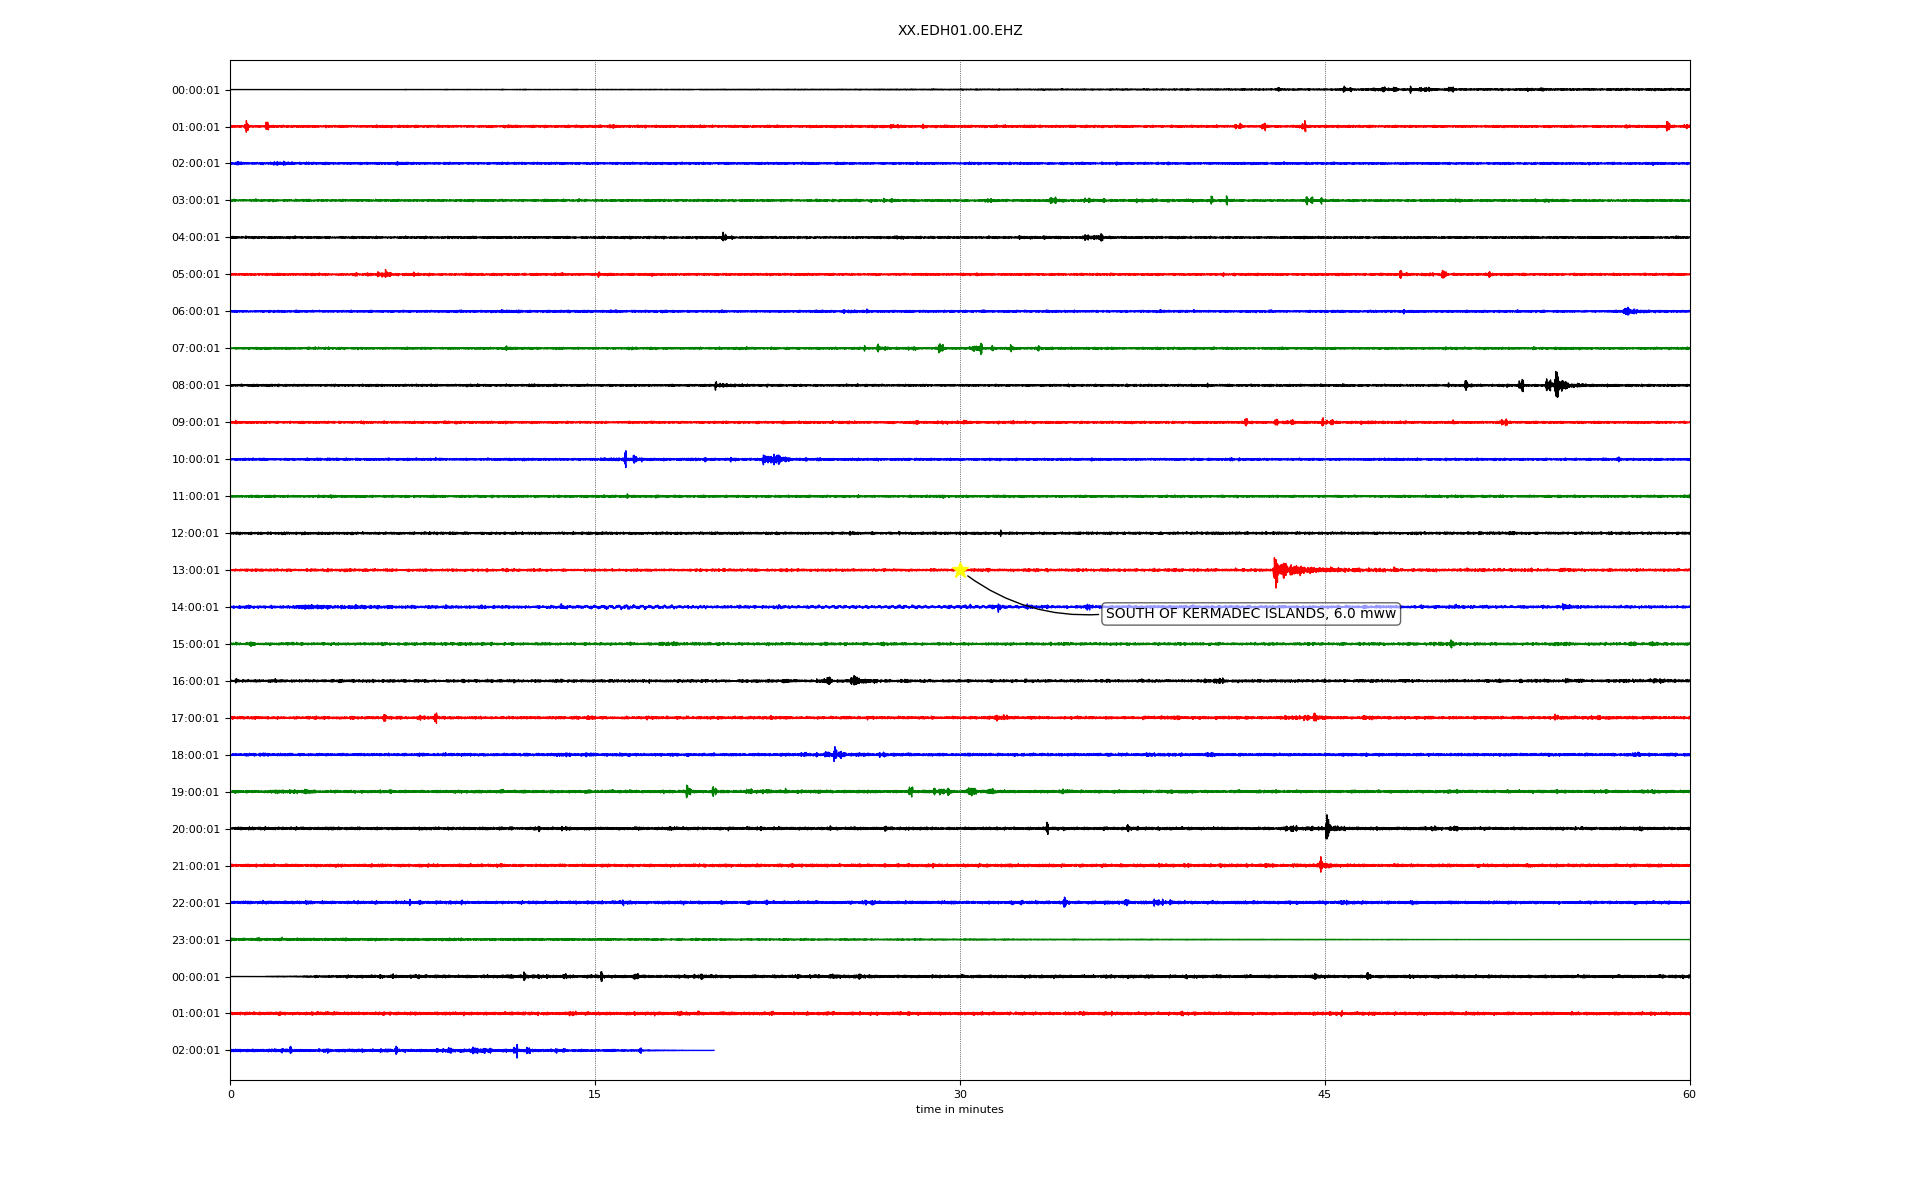Click the blue spike on the 10:00:01 trace
Viewport: 1920px width, 1200px height.
pos(626,459)
